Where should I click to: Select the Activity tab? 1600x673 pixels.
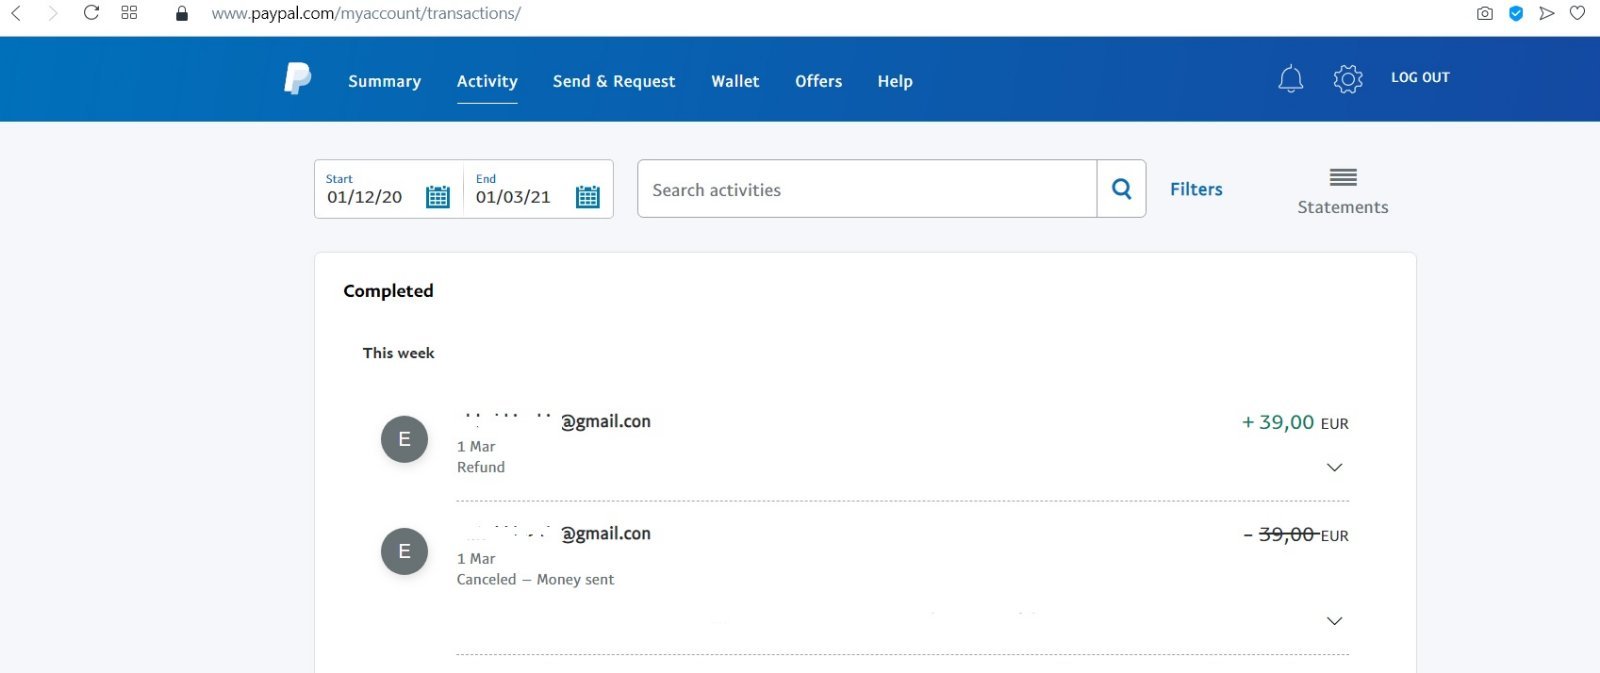coord(487,81)
